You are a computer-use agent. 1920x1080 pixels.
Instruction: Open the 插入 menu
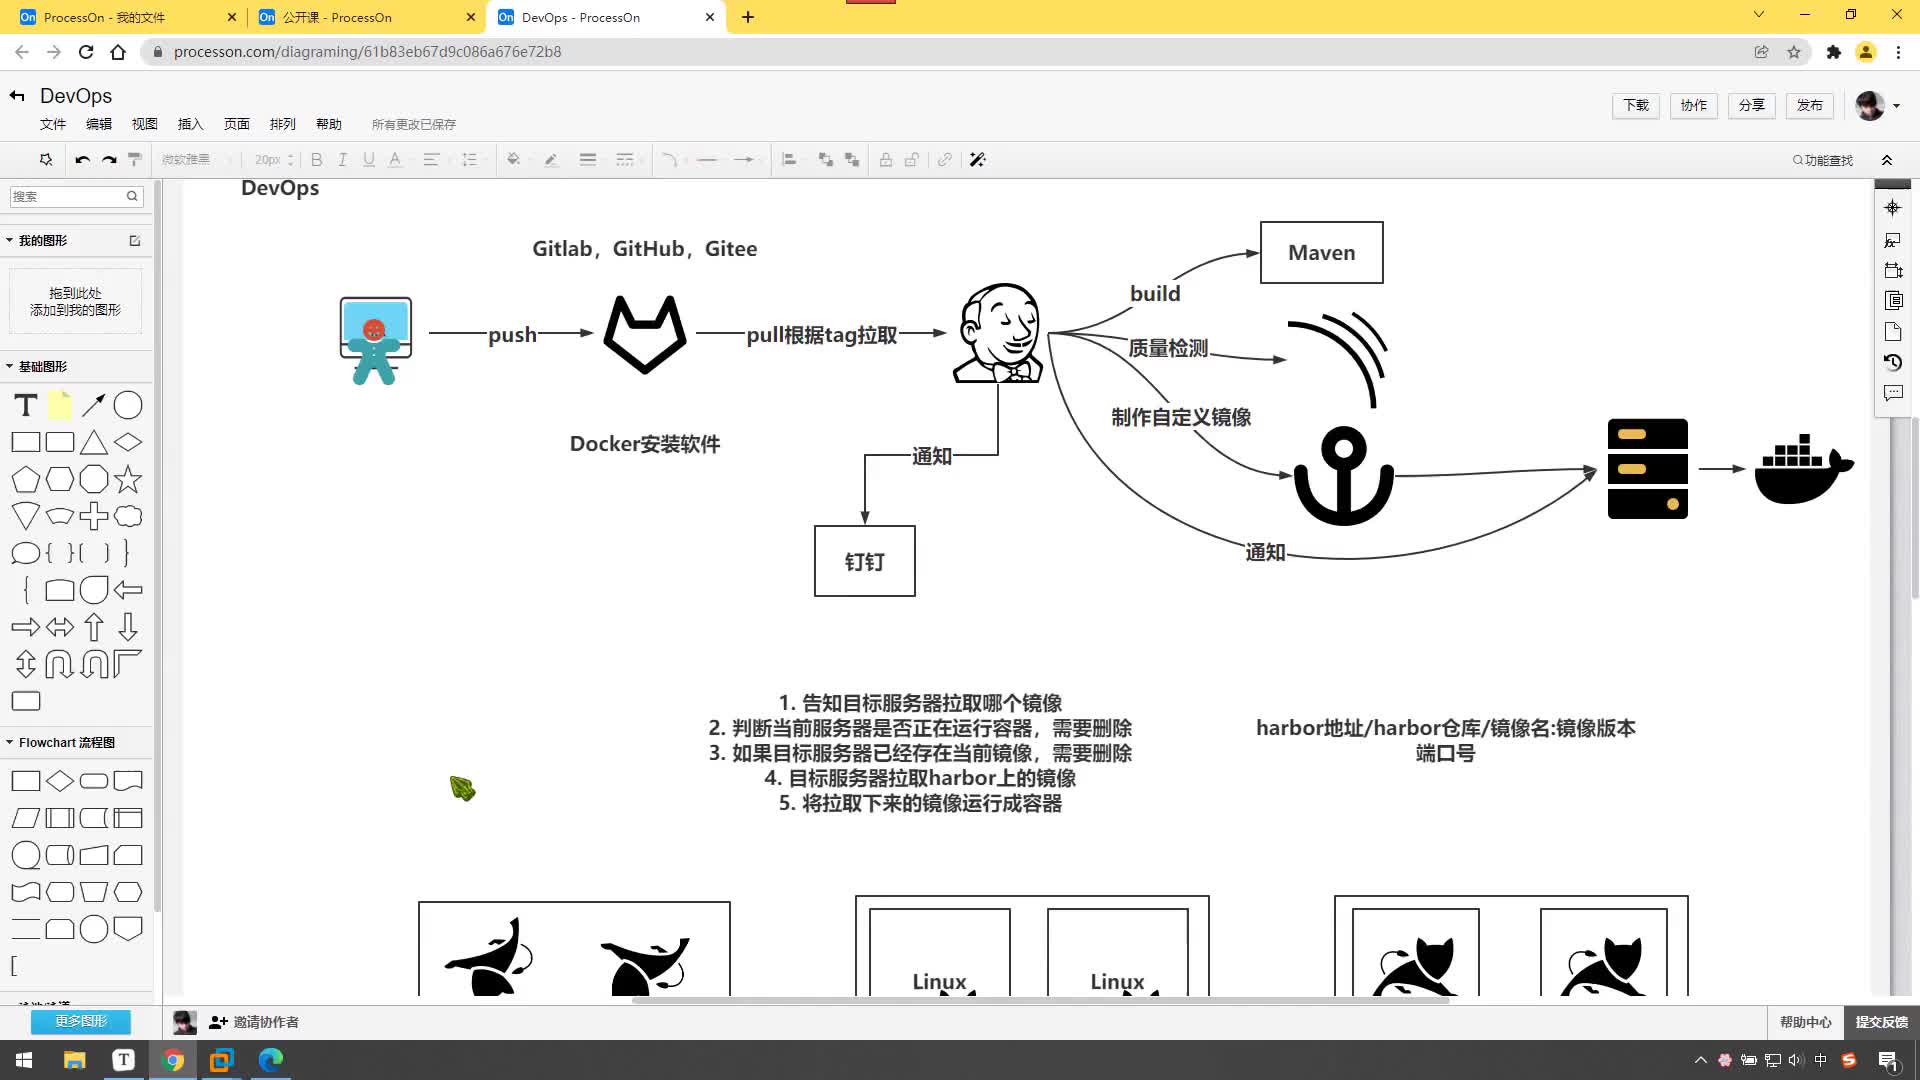tap(191, 124)
